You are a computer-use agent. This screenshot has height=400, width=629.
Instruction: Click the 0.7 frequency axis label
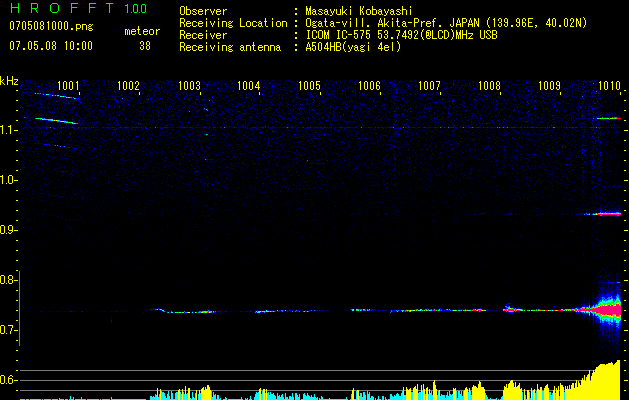point(8,330)
